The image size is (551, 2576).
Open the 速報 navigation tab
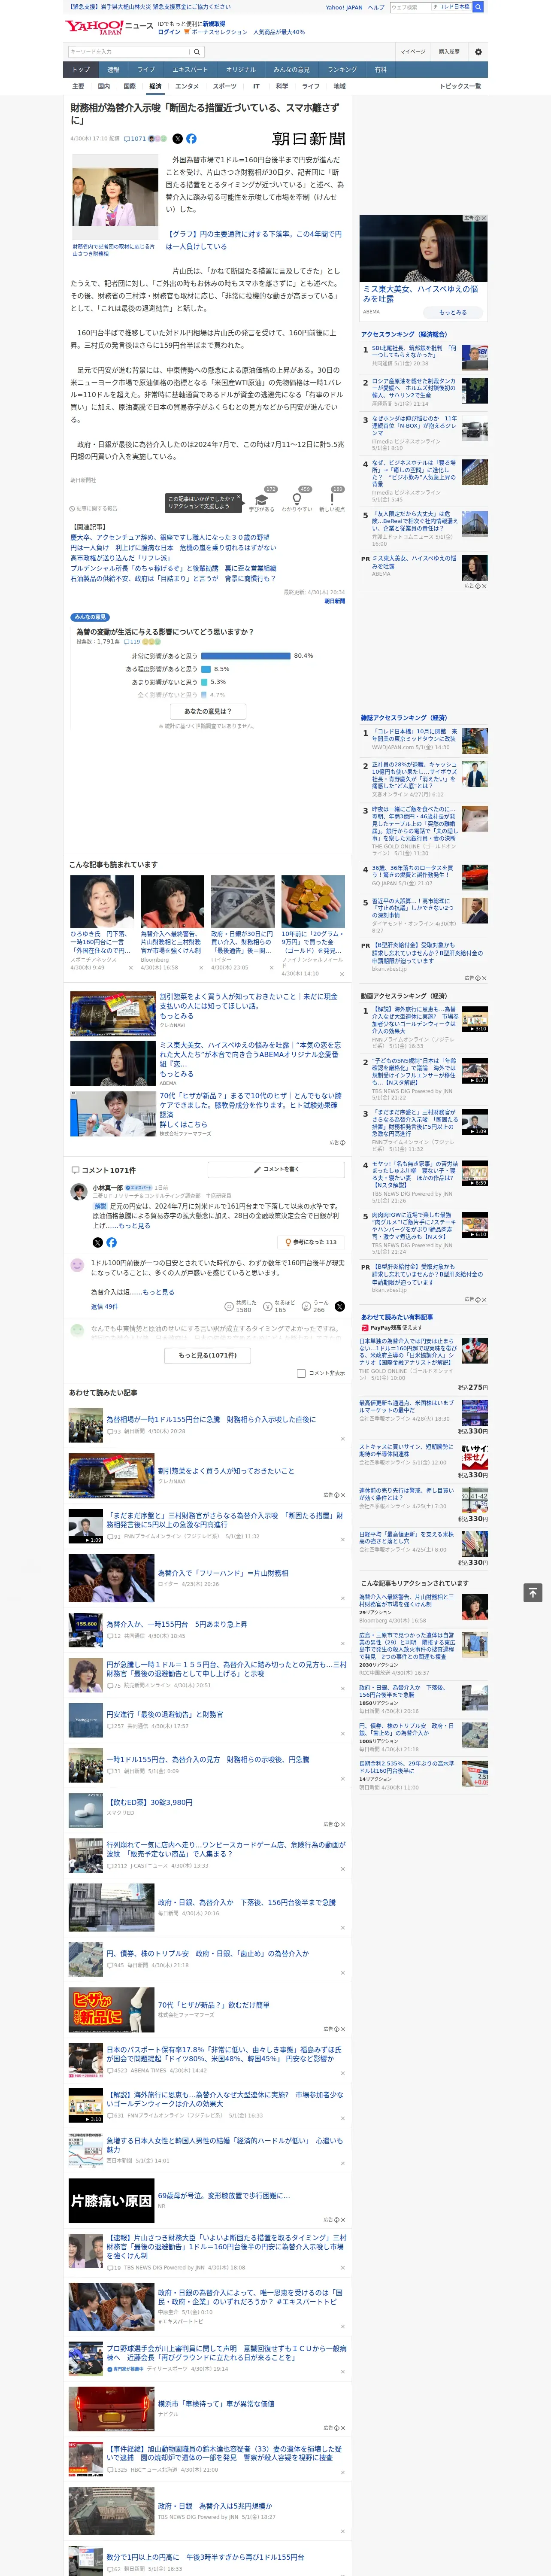(x=113, y=70)
